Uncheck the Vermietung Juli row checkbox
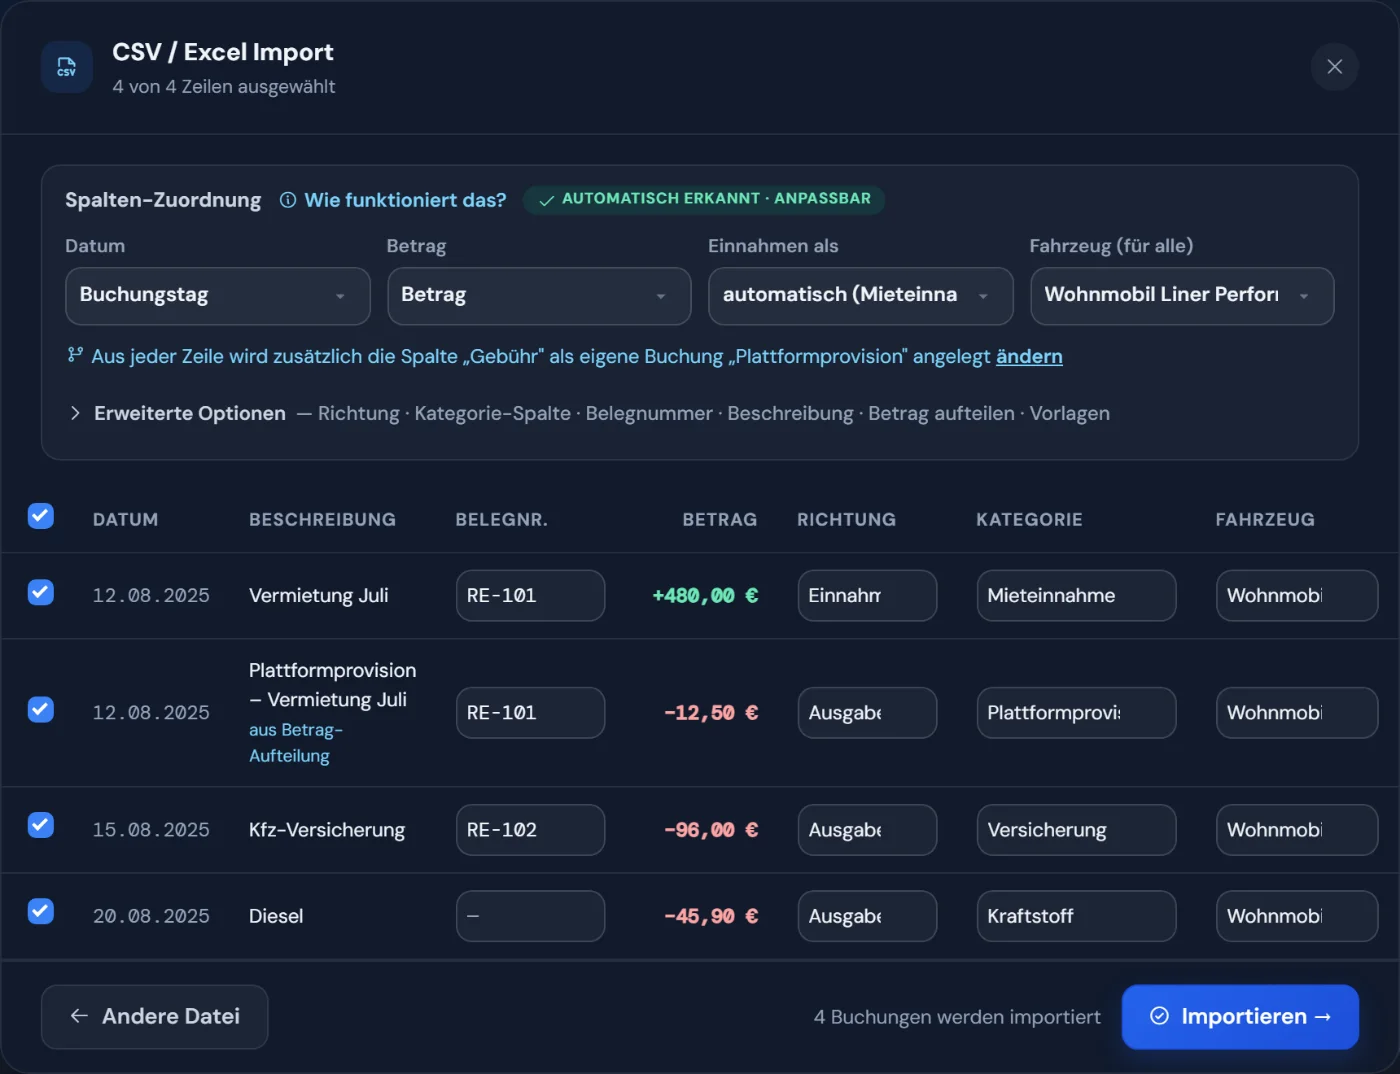Viewport: 1400px width, 1074px height. [x=41, y=592]
